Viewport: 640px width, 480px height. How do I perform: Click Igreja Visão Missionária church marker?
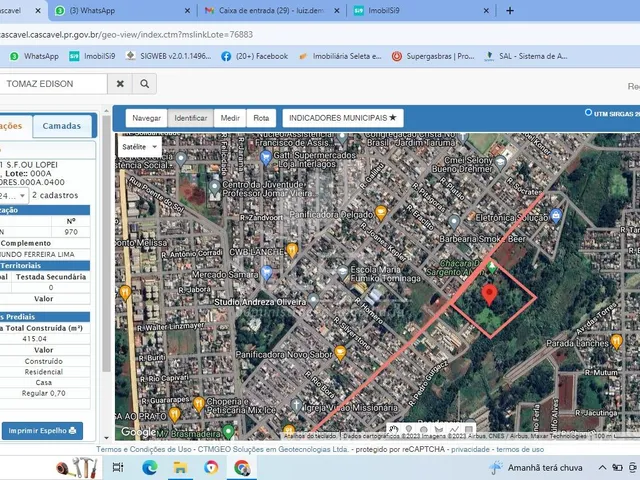[296, 404]
